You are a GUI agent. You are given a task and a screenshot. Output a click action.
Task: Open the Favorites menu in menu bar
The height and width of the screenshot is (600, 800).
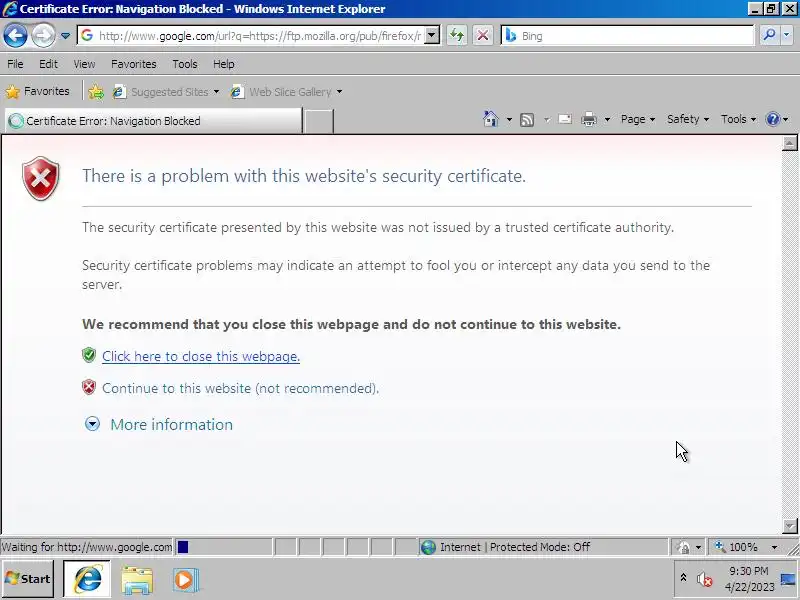[x=134, y=64]
